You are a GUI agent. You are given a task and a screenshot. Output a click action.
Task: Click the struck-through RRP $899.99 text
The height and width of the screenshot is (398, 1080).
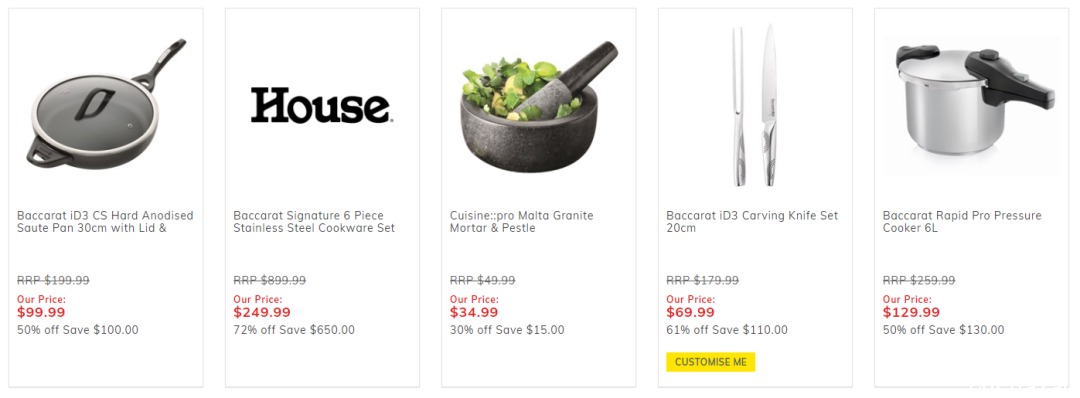pyautogui.click(x=270, y=280)
